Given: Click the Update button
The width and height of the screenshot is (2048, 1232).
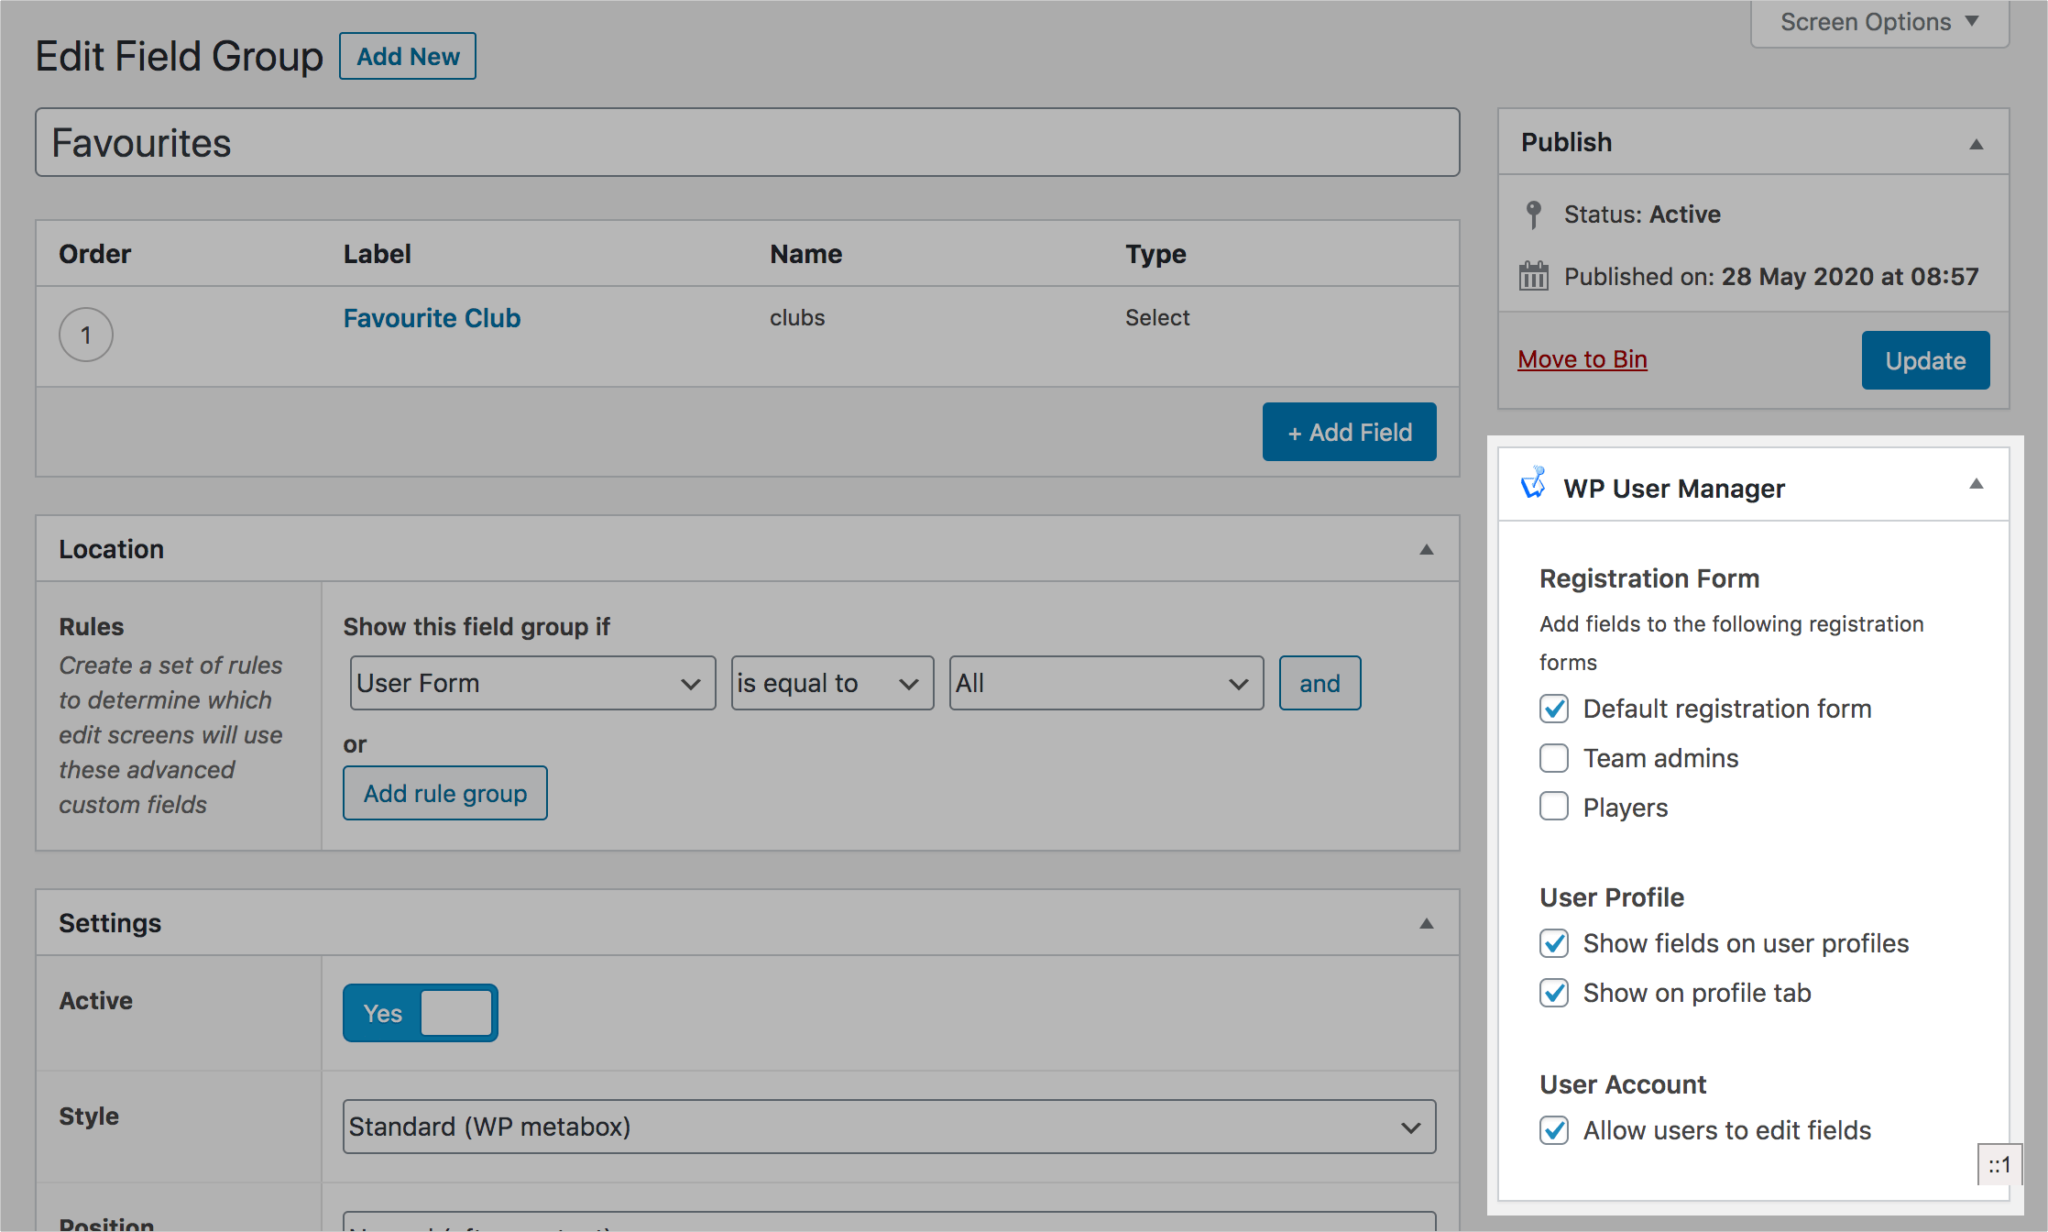Looking at the screenshot, I should click(x=1924, y=360).
